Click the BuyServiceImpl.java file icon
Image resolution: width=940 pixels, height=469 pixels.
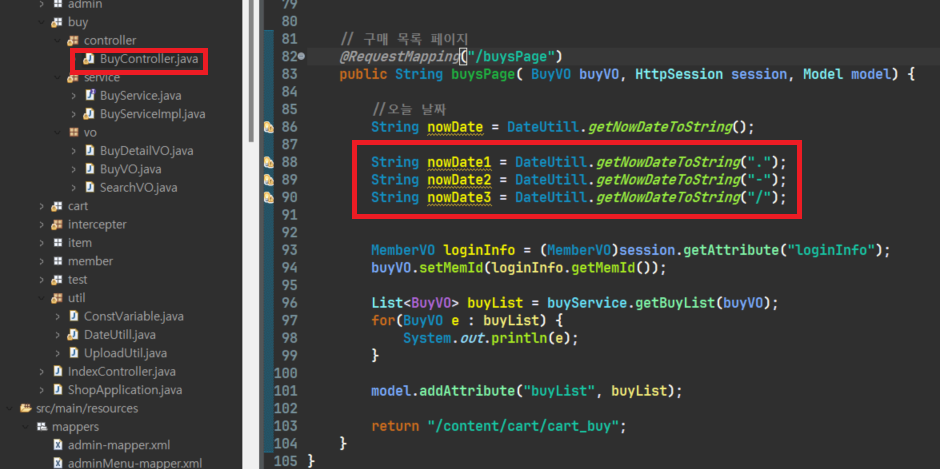(90, 114)
